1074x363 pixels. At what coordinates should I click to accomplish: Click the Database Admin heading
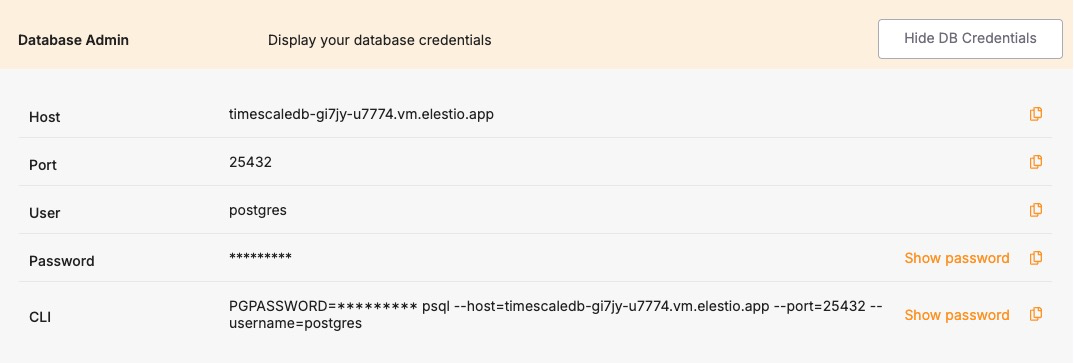coord(73,40)
